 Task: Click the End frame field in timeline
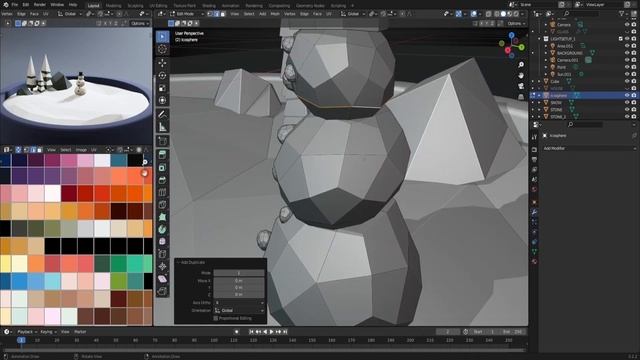click(x=513, y=332)
